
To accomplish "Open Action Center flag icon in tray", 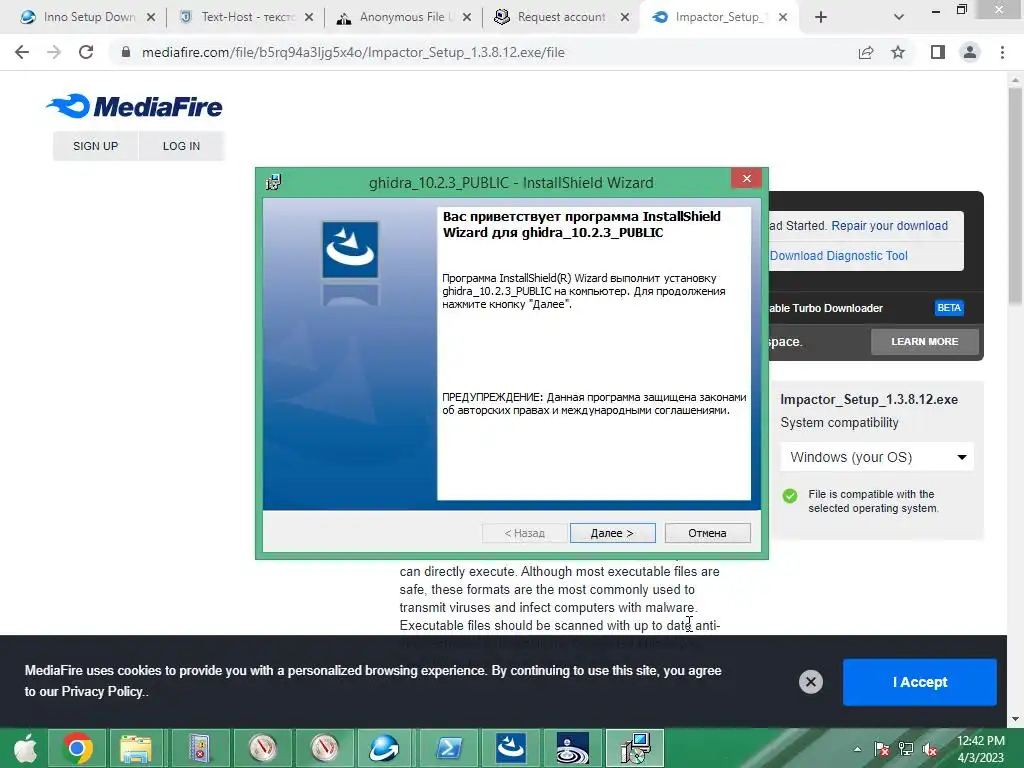I will [881, 749].
